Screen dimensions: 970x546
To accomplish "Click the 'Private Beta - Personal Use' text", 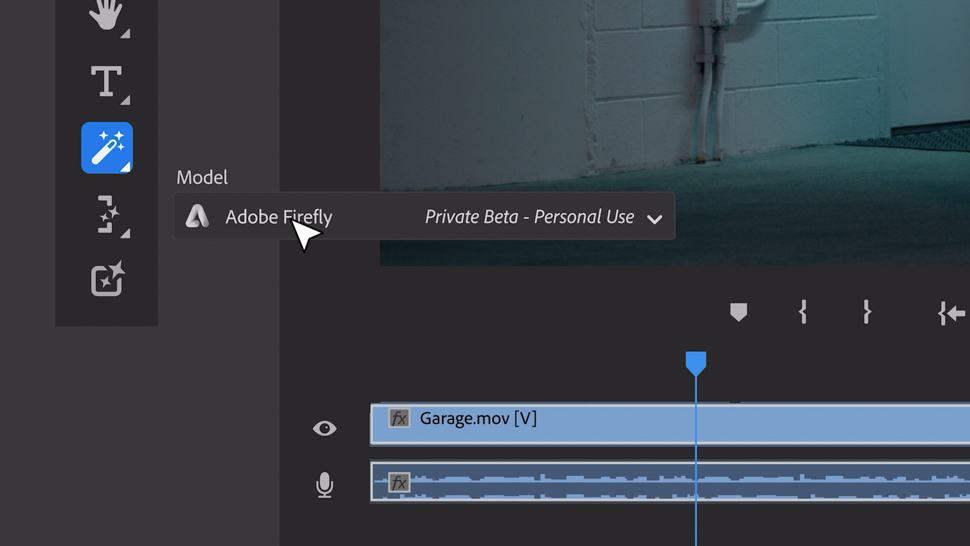I will (530, 217).
